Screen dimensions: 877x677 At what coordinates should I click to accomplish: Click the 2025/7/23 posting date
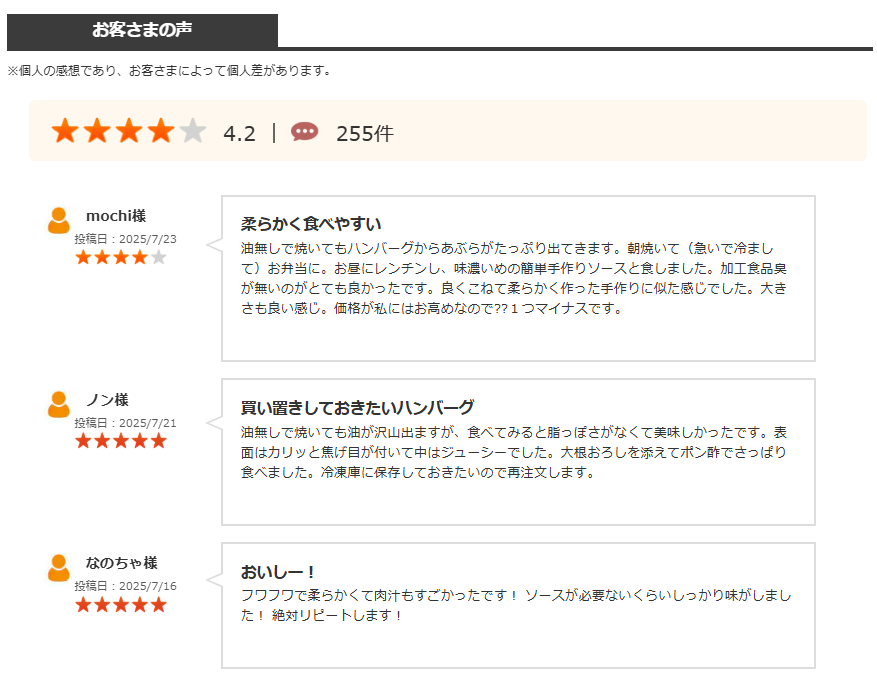click(148, 239)
